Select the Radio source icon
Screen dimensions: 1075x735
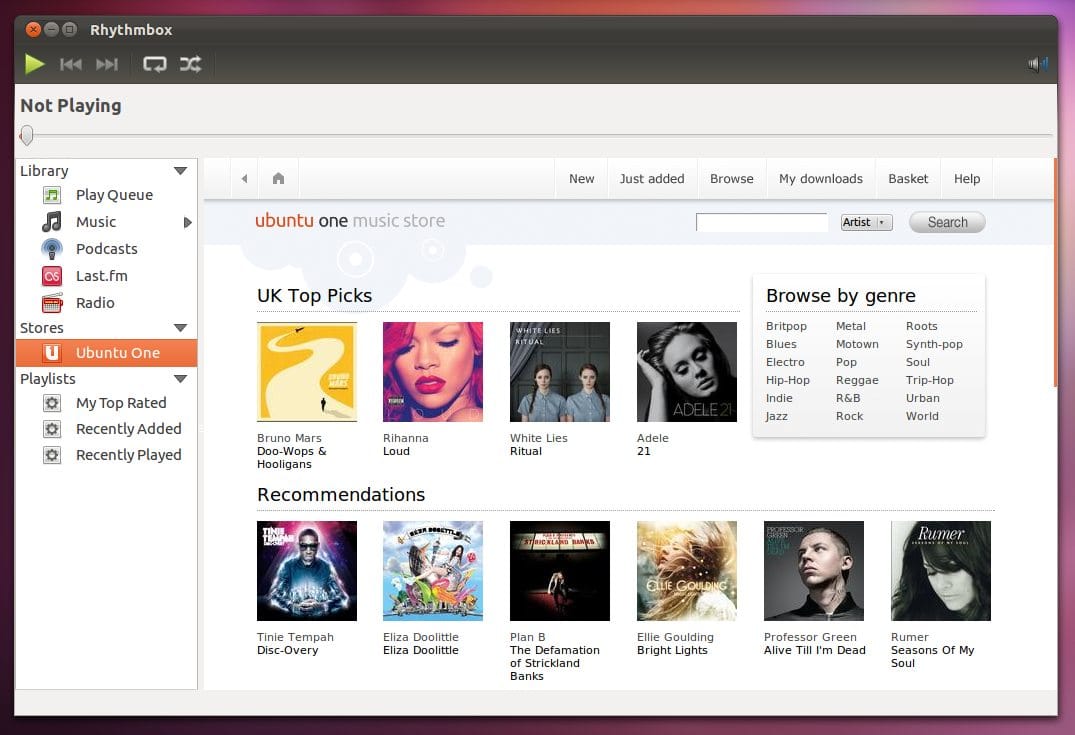[52, 302]
